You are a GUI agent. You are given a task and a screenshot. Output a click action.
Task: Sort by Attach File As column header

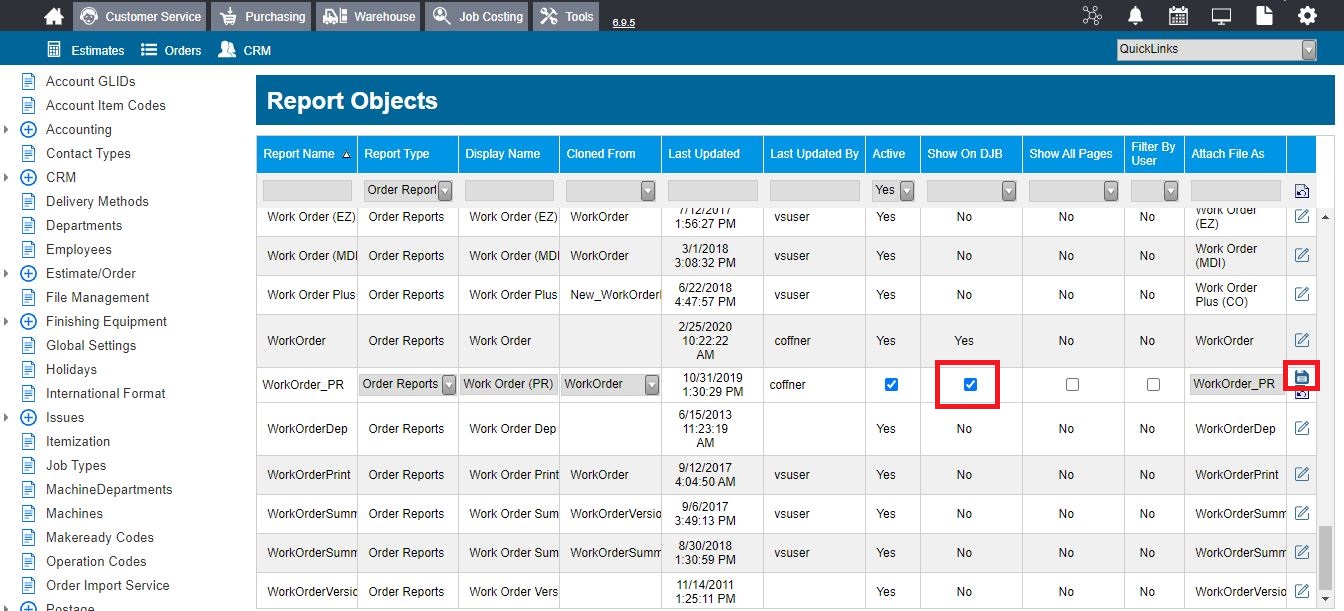[x=1236, y=154]
